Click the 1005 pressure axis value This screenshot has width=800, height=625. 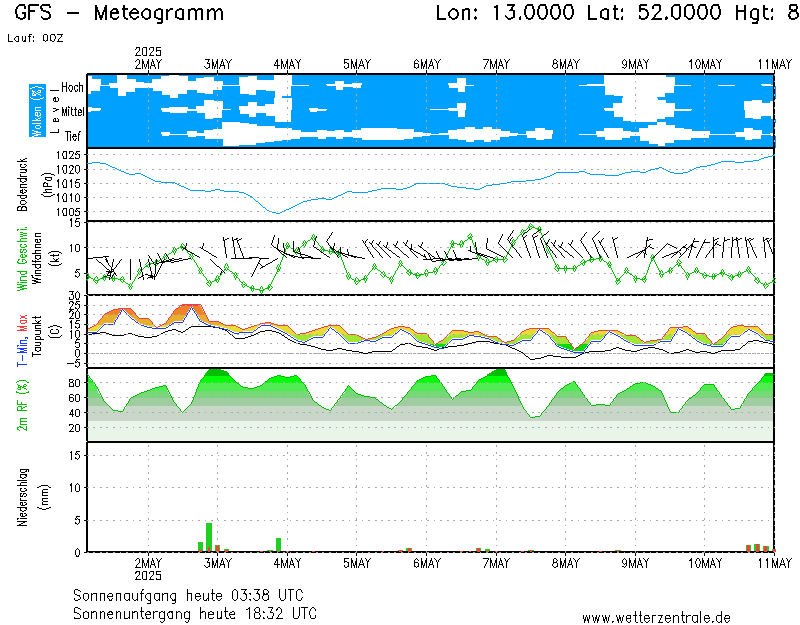click(69, 212)
